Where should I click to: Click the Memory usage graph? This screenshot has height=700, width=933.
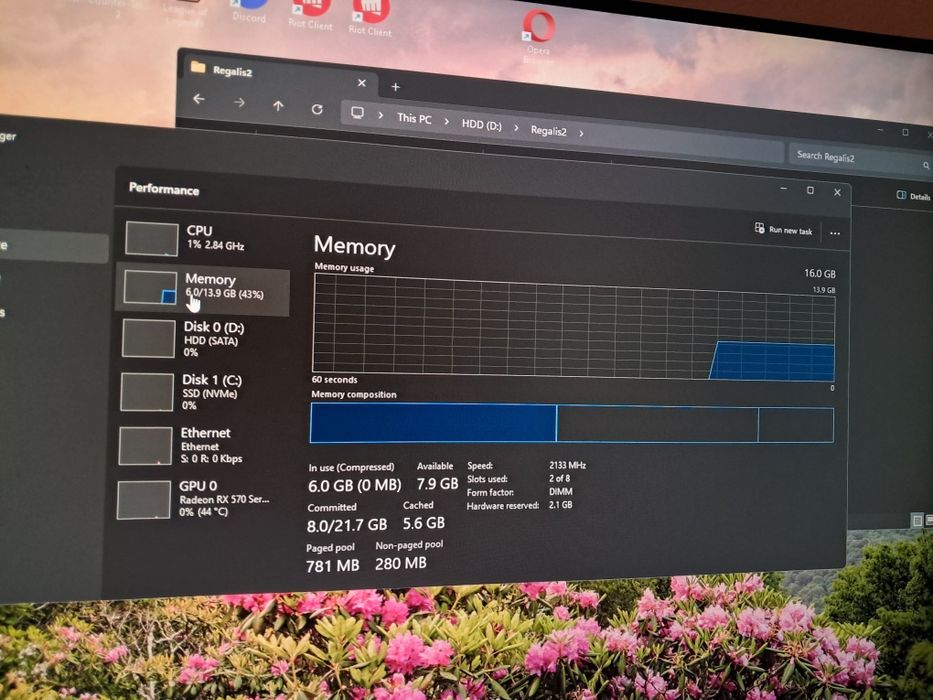[574, 327]
